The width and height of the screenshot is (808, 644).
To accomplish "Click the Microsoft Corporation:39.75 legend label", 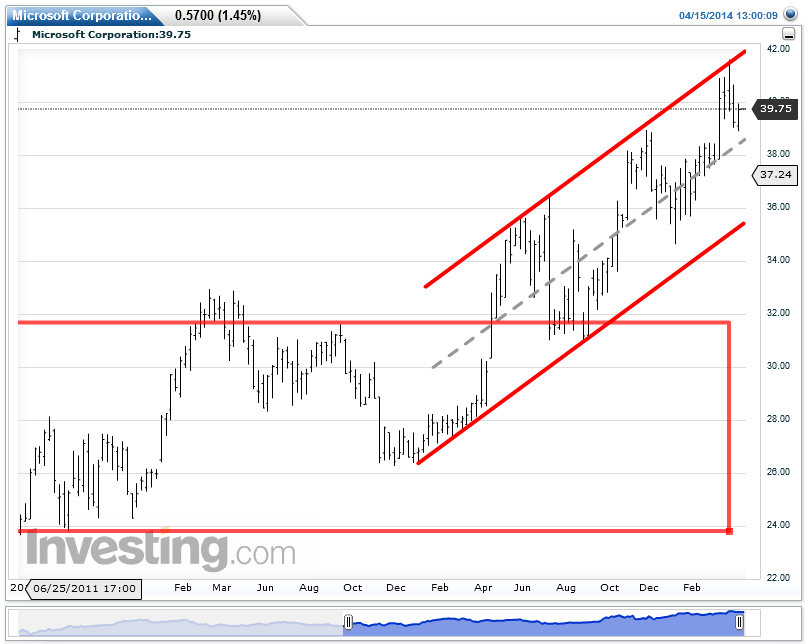I will [111, 35].
